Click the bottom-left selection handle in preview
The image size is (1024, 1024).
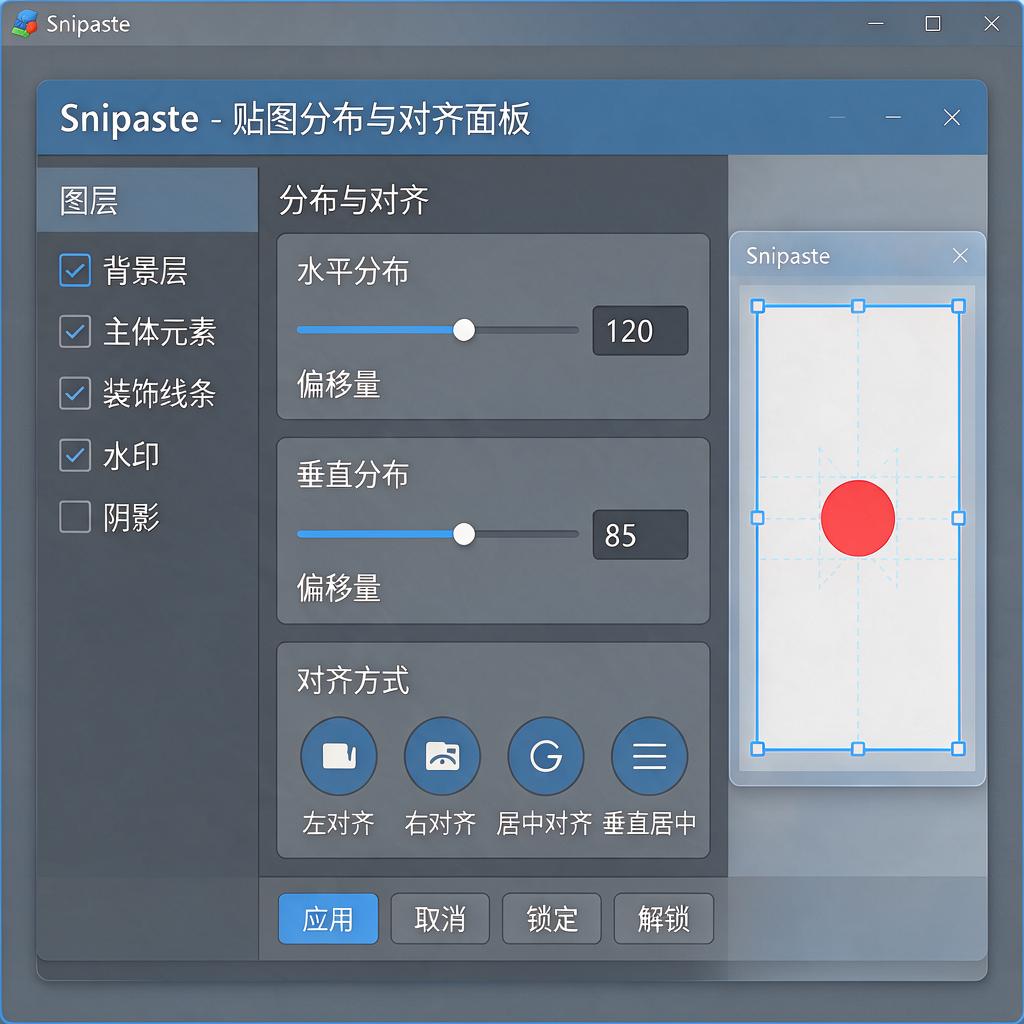pyautogui.click(x=758, y=748)
